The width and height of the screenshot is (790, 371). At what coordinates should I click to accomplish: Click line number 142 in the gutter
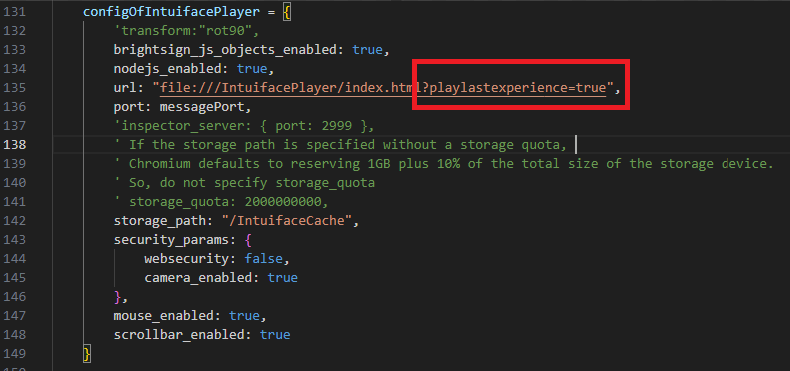tap(14, 221)
